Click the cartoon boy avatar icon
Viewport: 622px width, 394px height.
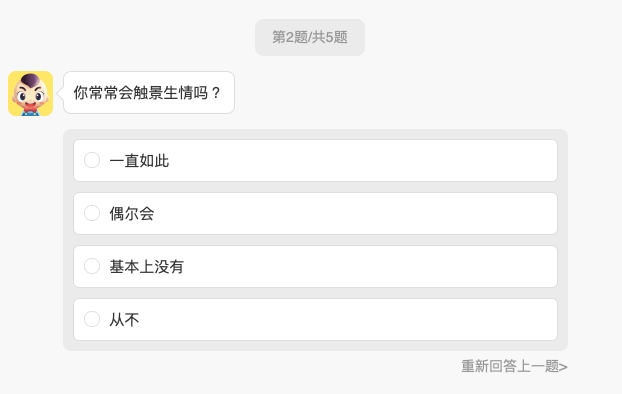31,94
